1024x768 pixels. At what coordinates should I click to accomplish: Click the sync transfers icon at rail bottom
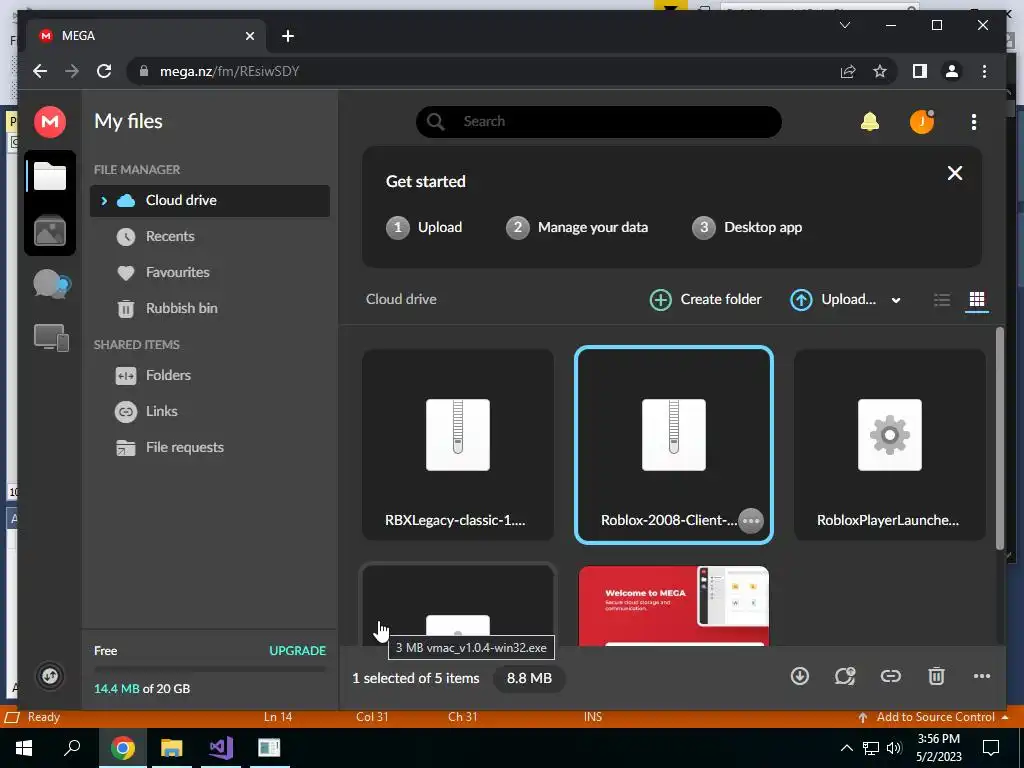(50, 676)
